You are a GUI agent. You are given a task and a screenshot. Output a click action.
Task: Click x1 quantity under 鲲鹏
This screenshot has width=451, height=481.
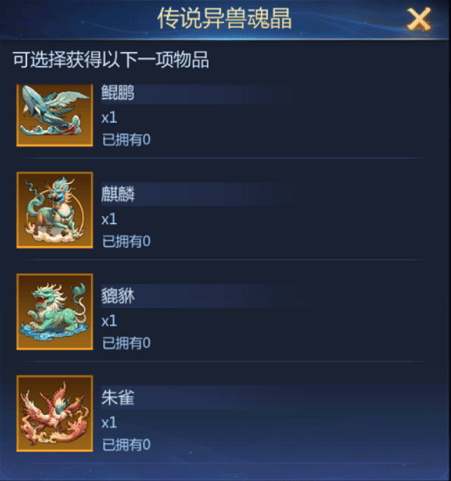109,118
